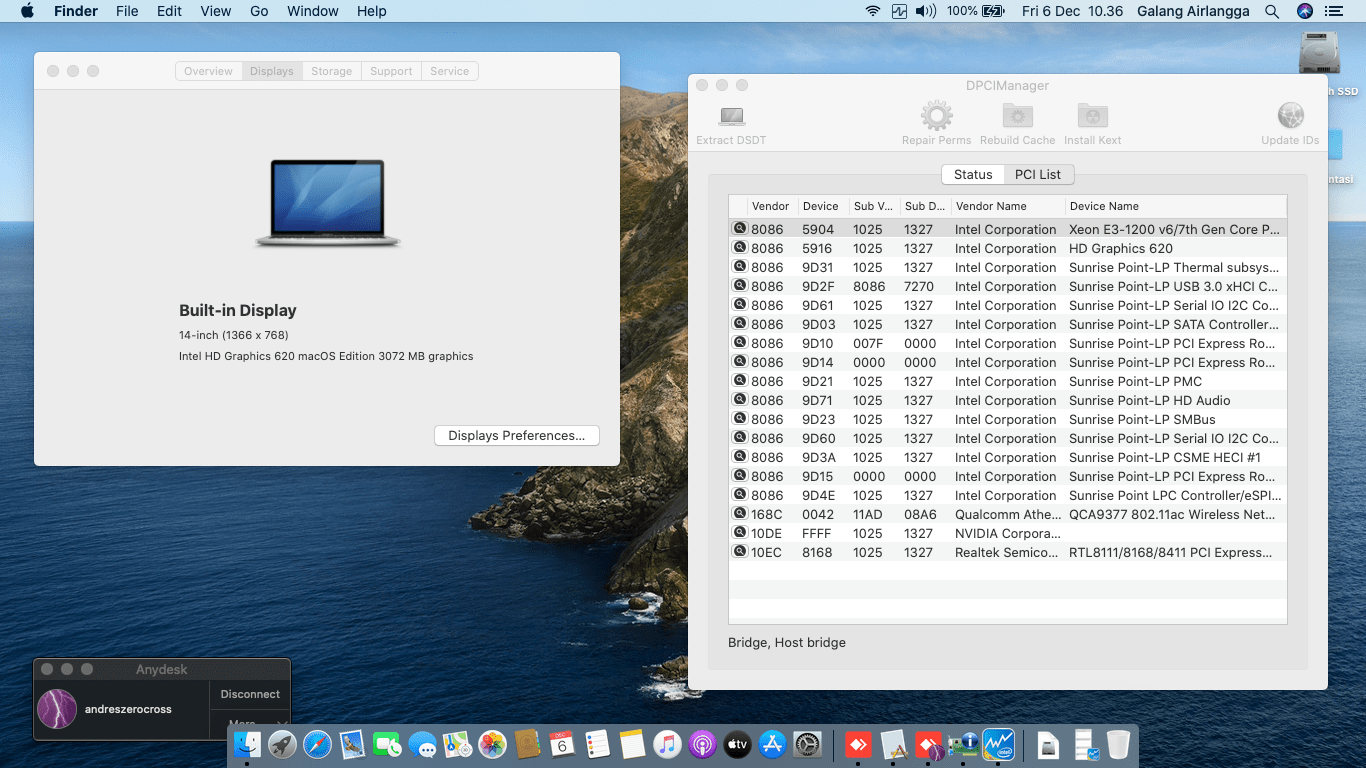This screenshot has width=1366, height=768.
Task: Click magnifier icon for Sunrise Point-LP PMC row
Action: point(739,381)
